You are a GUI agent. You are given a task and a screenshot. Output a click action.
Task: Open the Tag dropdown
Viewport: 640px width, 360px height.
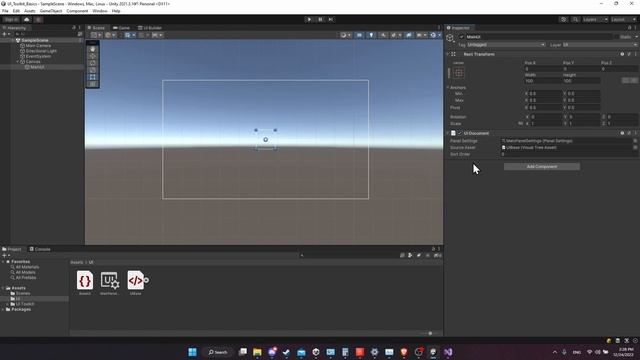[x=506, y=45]
